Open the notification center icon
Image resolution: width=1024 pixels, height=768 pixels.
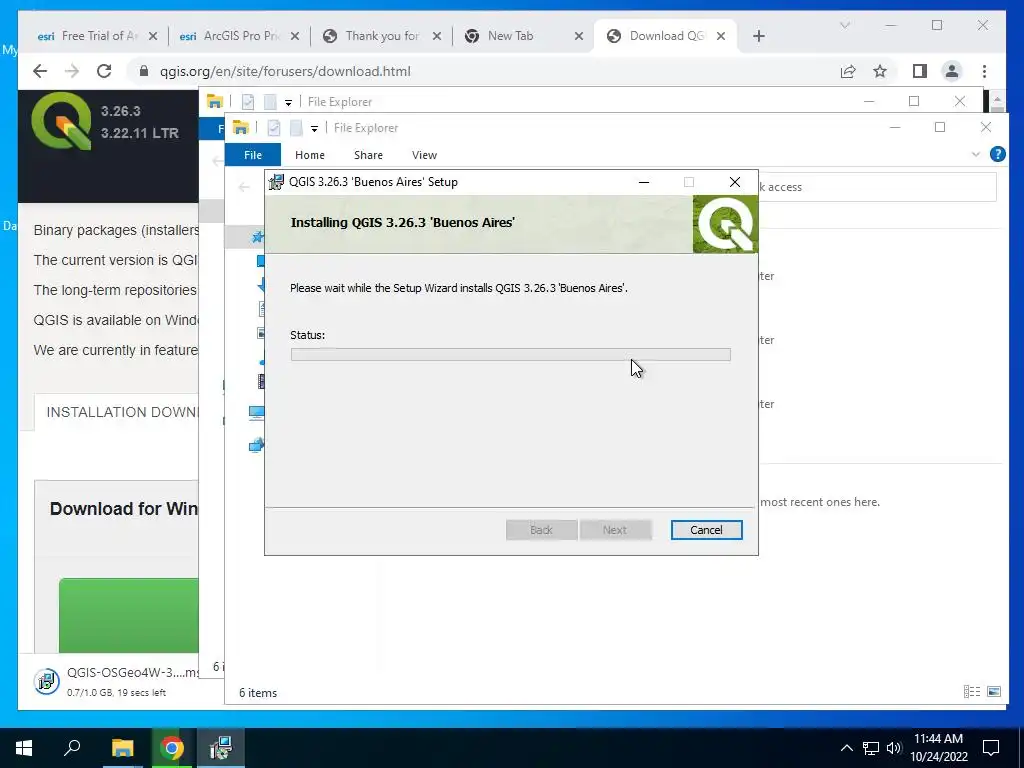click(991, 748)
